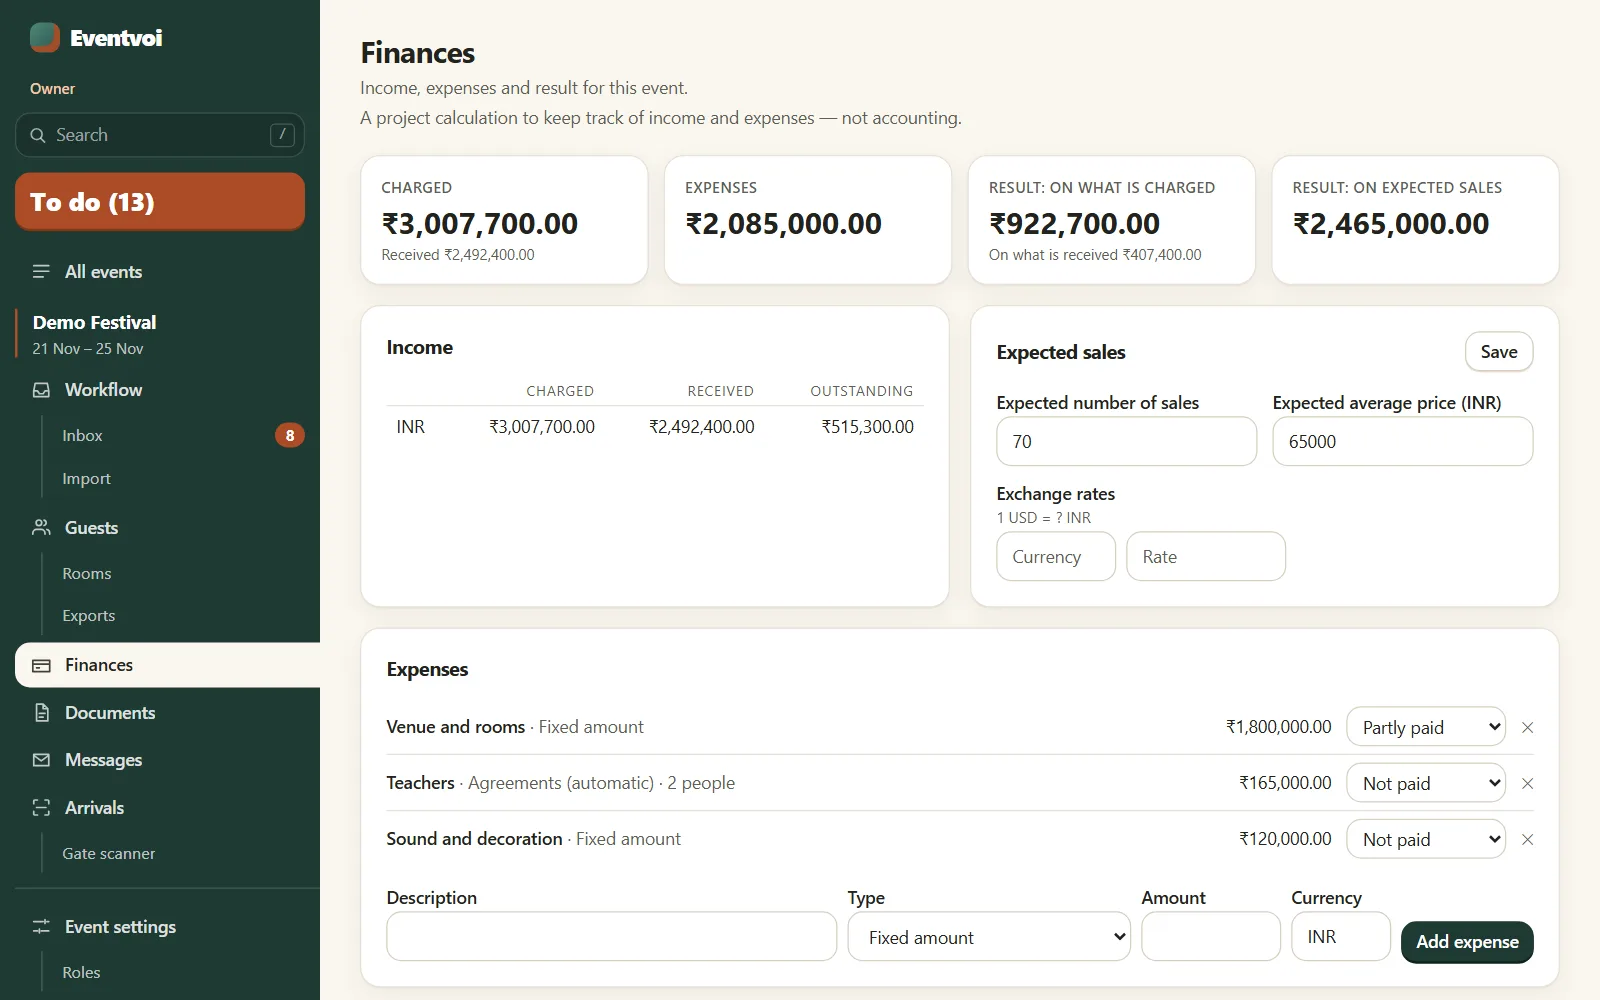The width and height of the screenshot is (1600, 1000).
Task: Open the All events menu item
Action: tap(160, 272)
